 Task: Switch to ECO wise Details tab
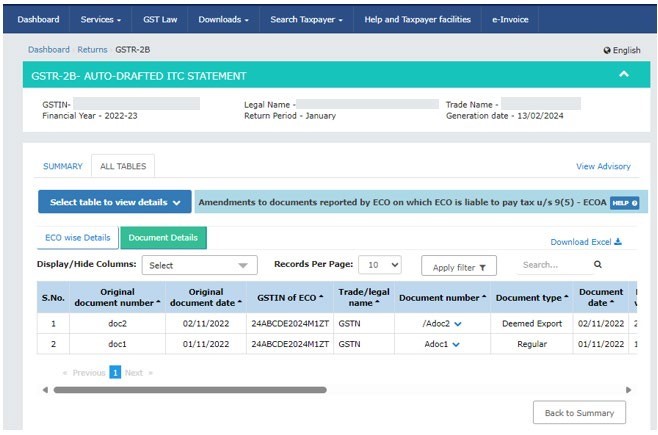(x=78, y=238)
